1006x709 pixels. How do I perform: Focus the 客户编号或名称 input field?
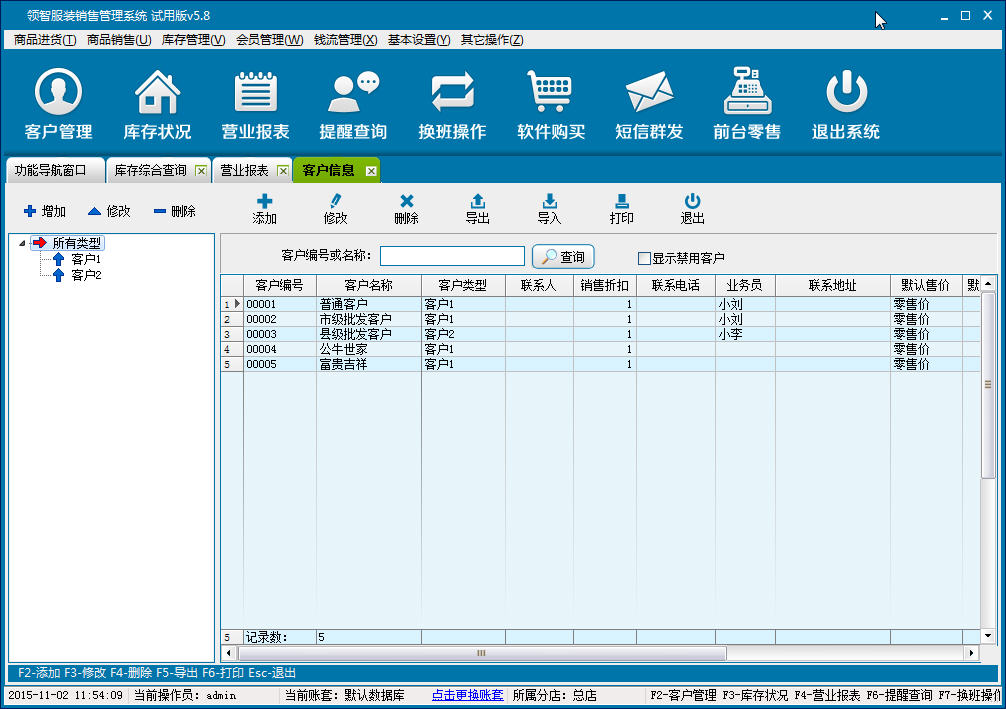click(x=452, y=255)
